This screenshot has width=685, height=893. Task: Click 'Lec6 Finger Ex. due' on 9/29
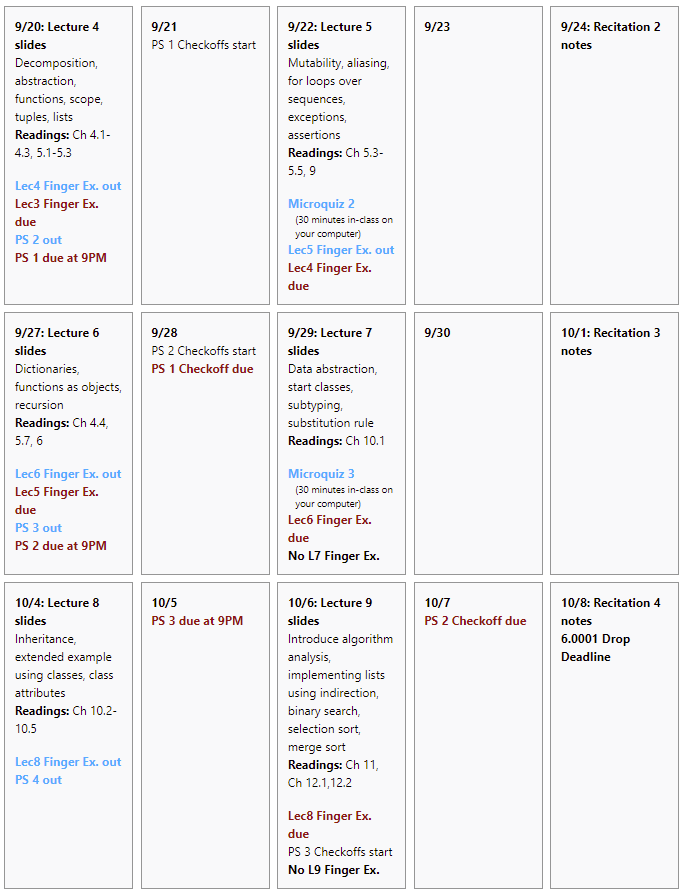click(x=330, y=529)
